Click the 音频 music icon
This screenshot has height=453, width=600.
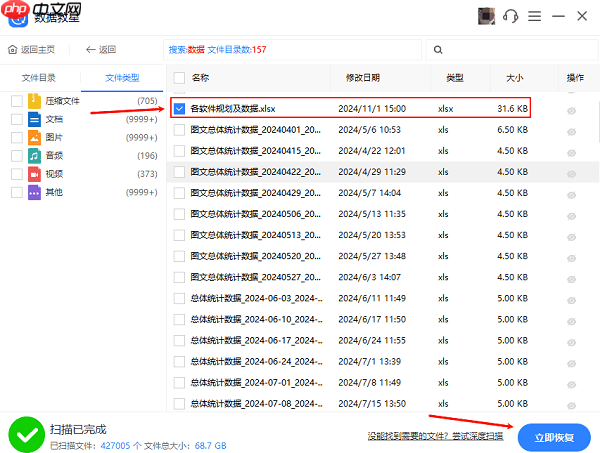pos(34,156)
